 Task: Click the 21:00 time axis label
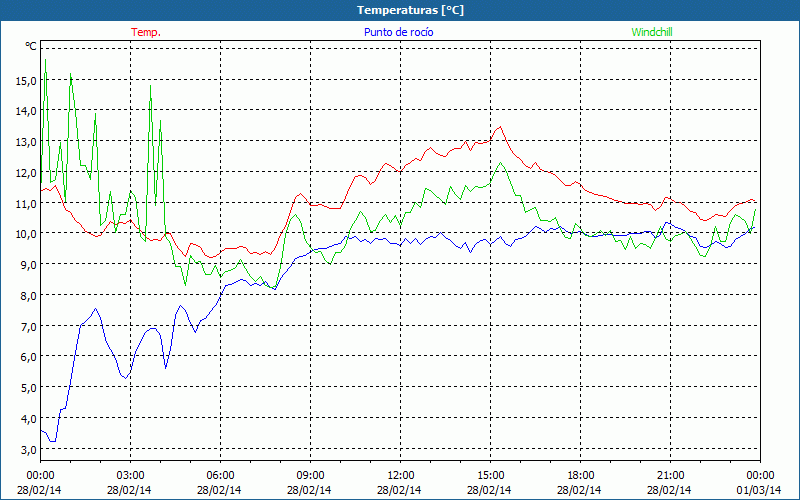[670, 476]
